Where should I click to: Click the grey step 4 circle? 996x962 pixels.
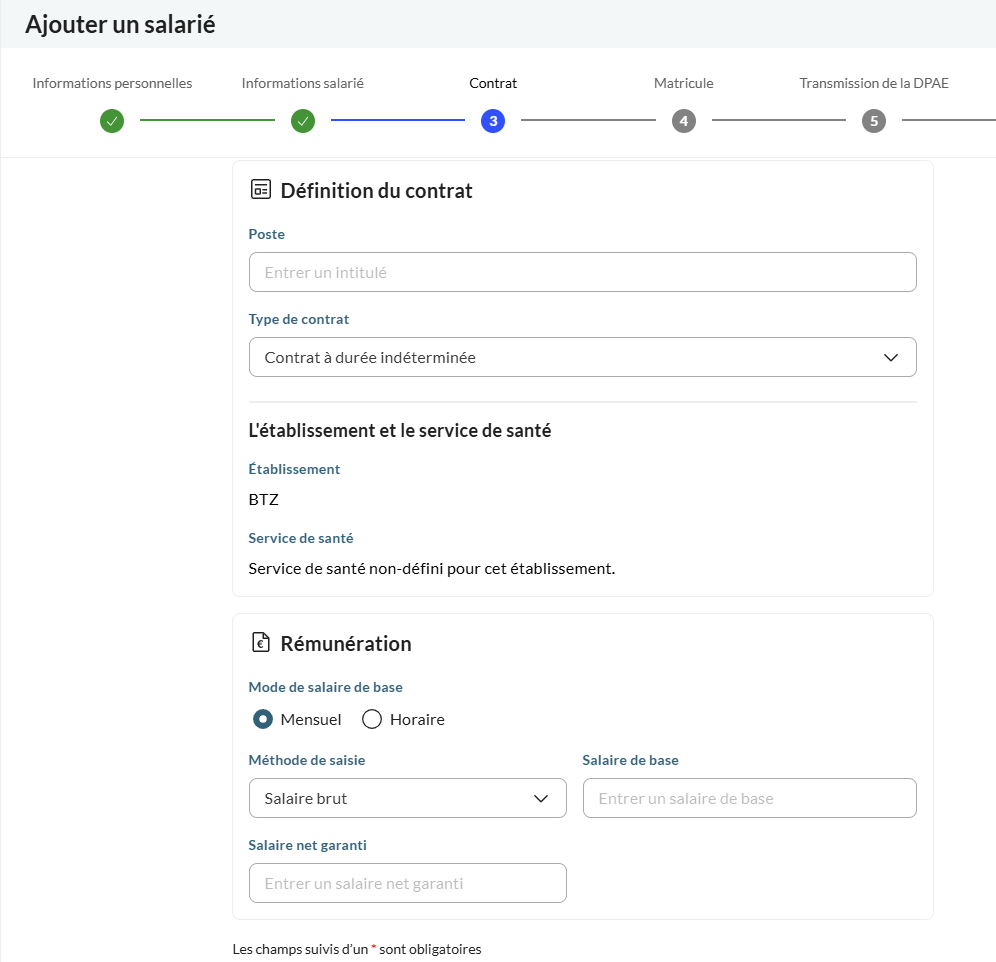point(683,121)
